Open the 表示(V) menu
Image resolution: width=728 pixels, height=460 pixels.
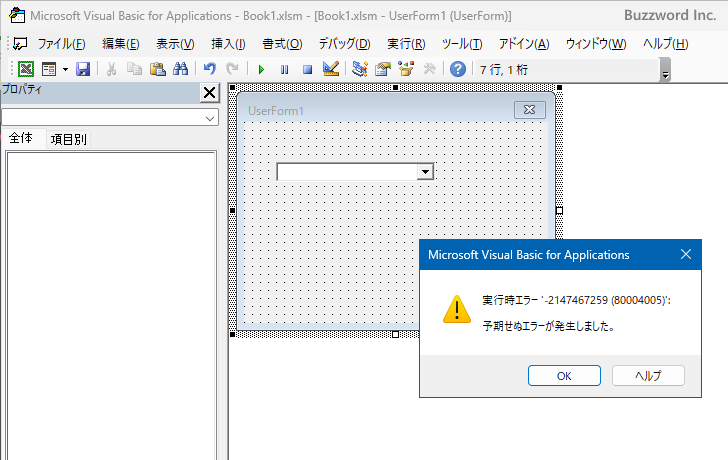(175, 44)
